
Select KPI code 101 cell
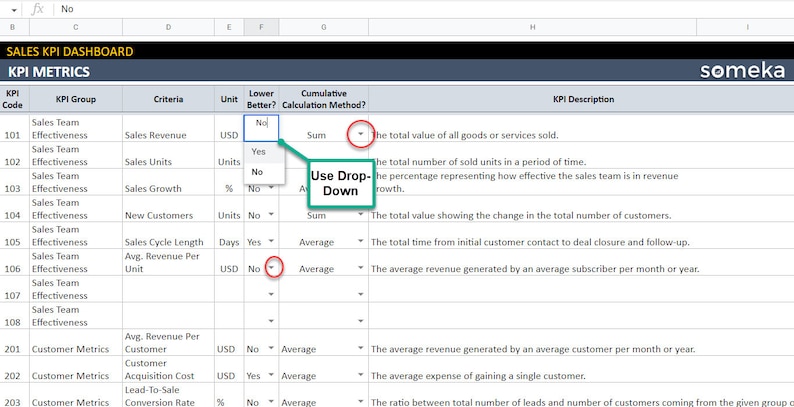(x=15, y=129)
